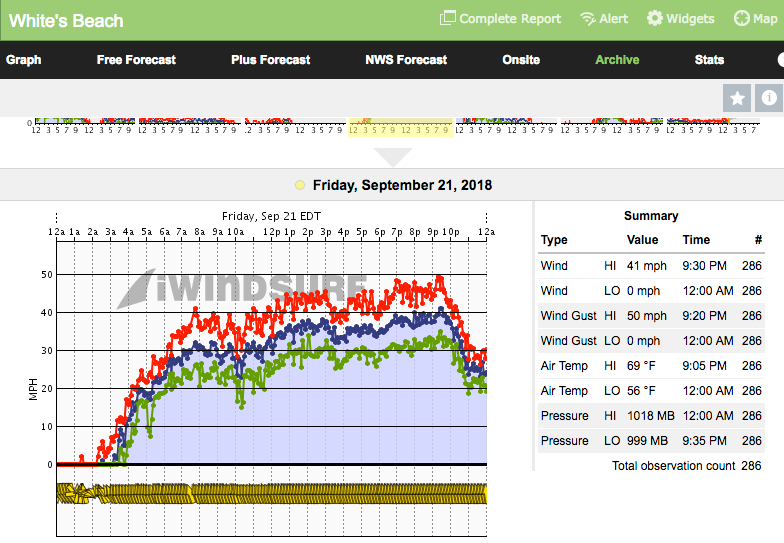Click the Pressure HI value 1018 MB
The width and height of the screenshot is (784, 543).
point(650,416)
